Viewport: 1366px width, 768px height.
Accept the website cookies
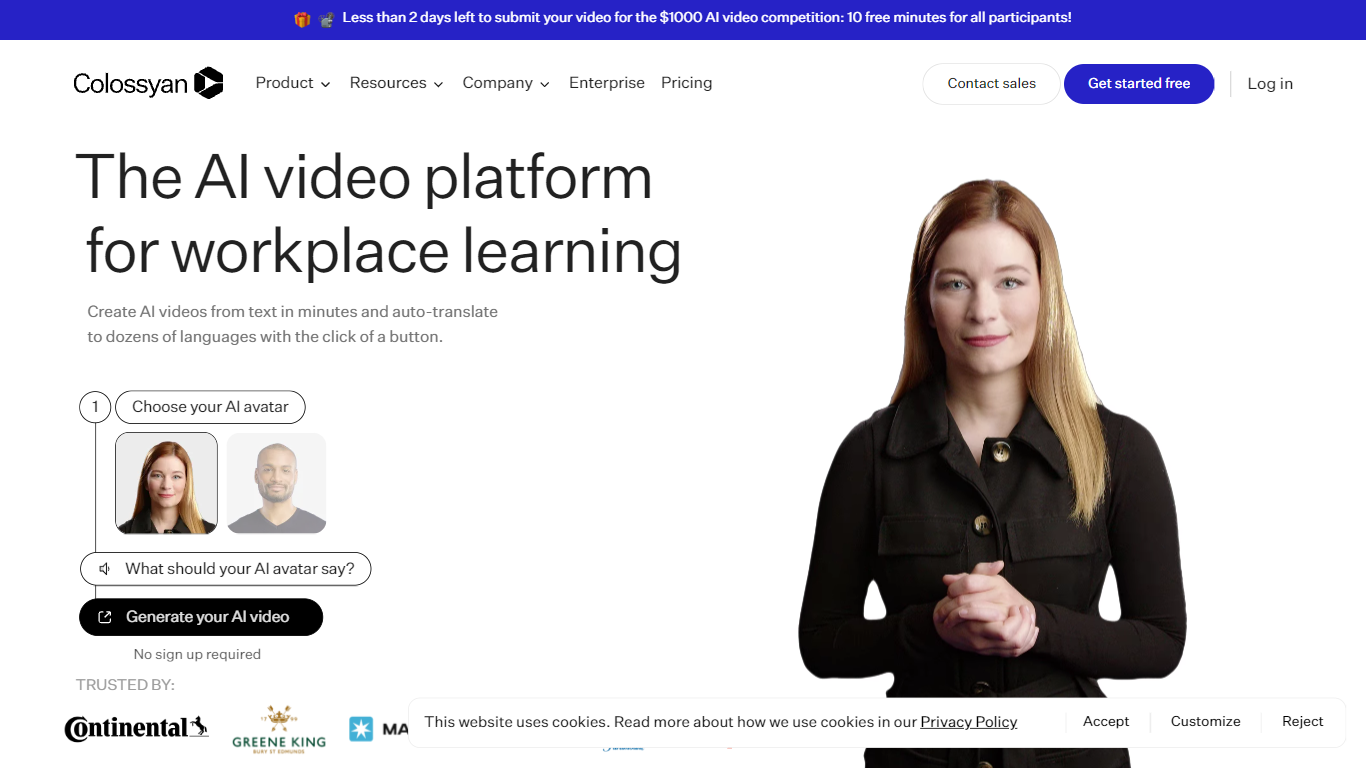pyautogui.click(x=1105, y=722)
